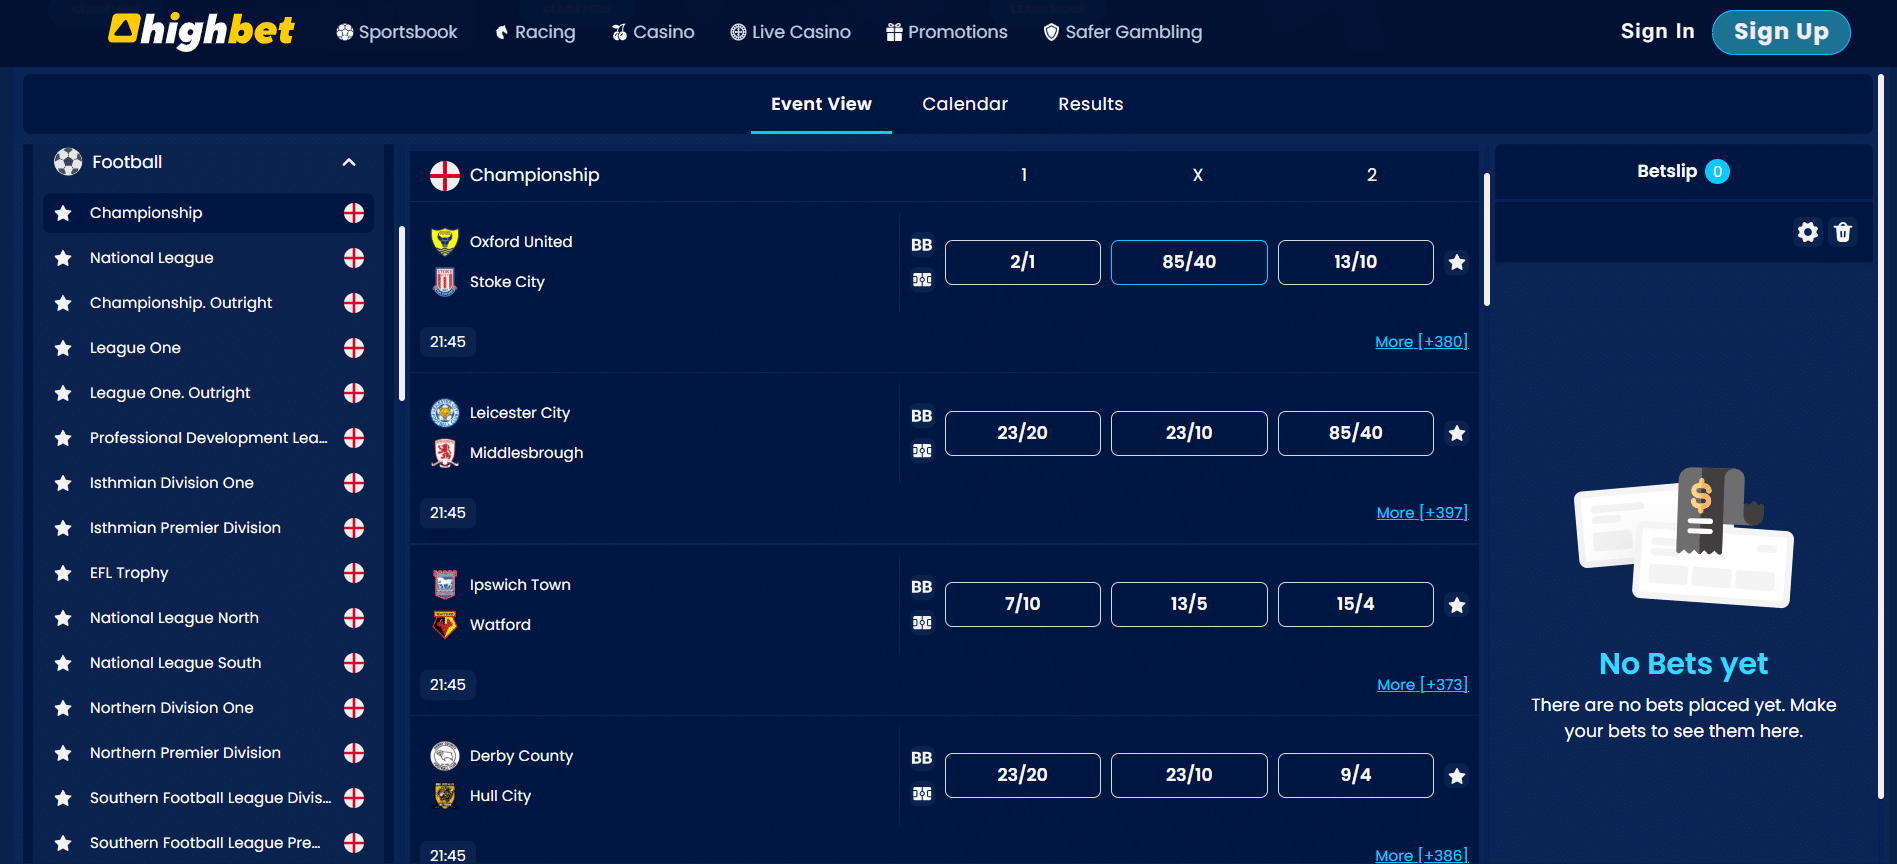Select the 85/40 draw odds for Oxford United match
The image size is (1897, 864).
(1189, 262)
